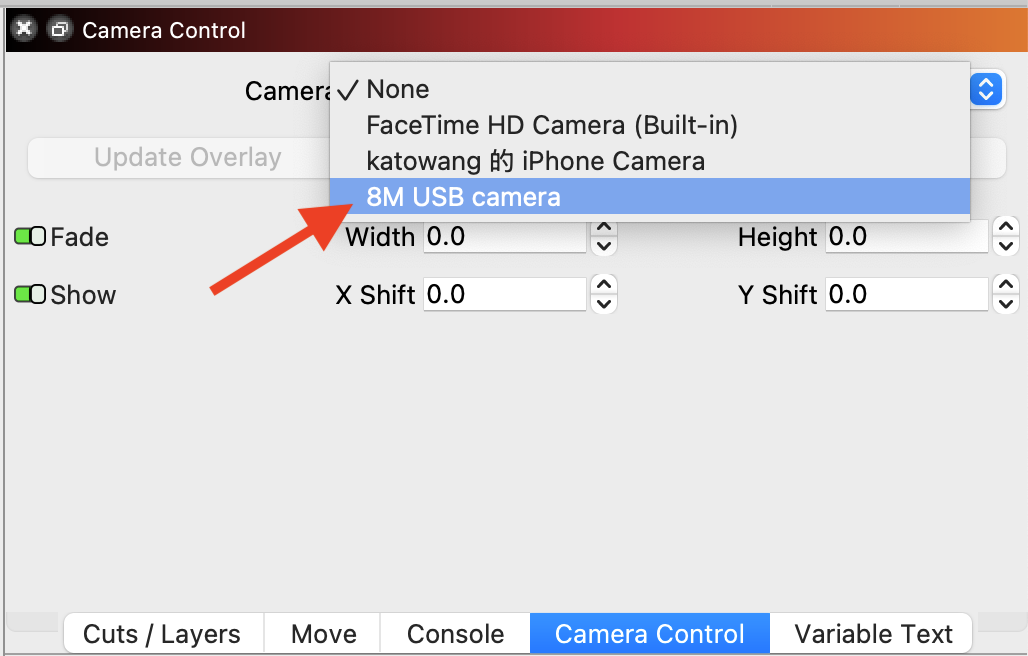The width and height of the screenshot is (1028, 656).
Task: Click the Width input field
Action: (x=505, y=237)
